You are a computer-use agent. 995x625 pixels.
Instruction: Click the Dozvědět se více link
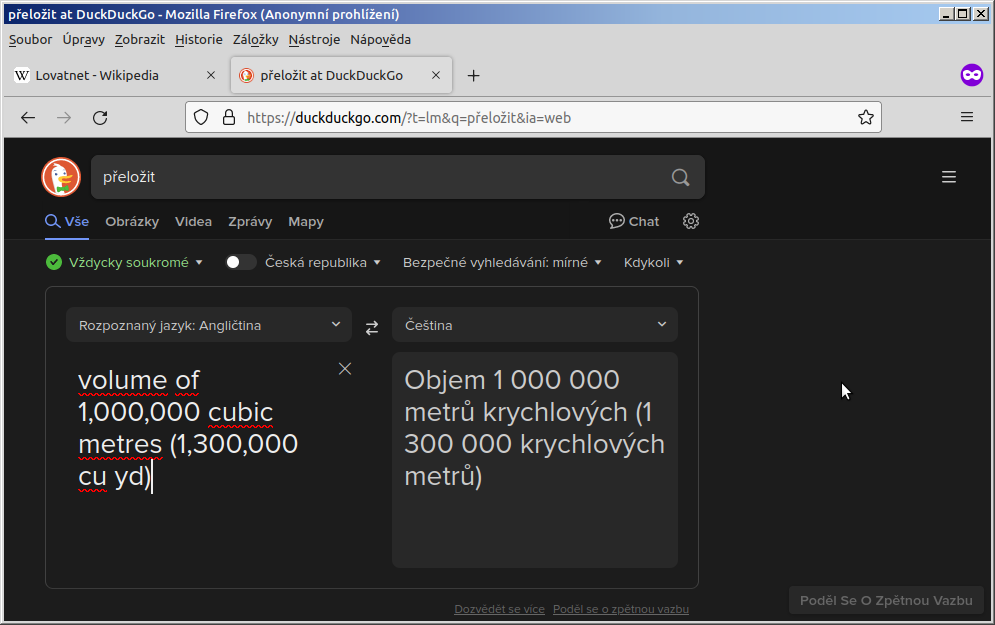click(x=499, y=609)
